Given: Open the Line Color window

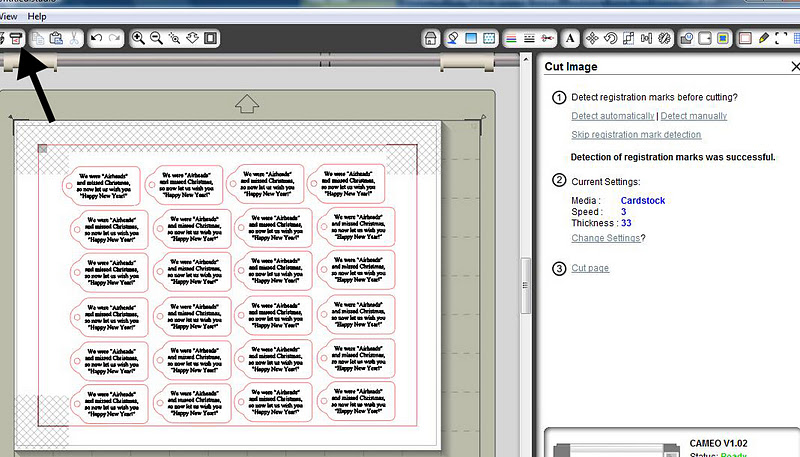Looking at the screenshot, I should click(511, 38).
